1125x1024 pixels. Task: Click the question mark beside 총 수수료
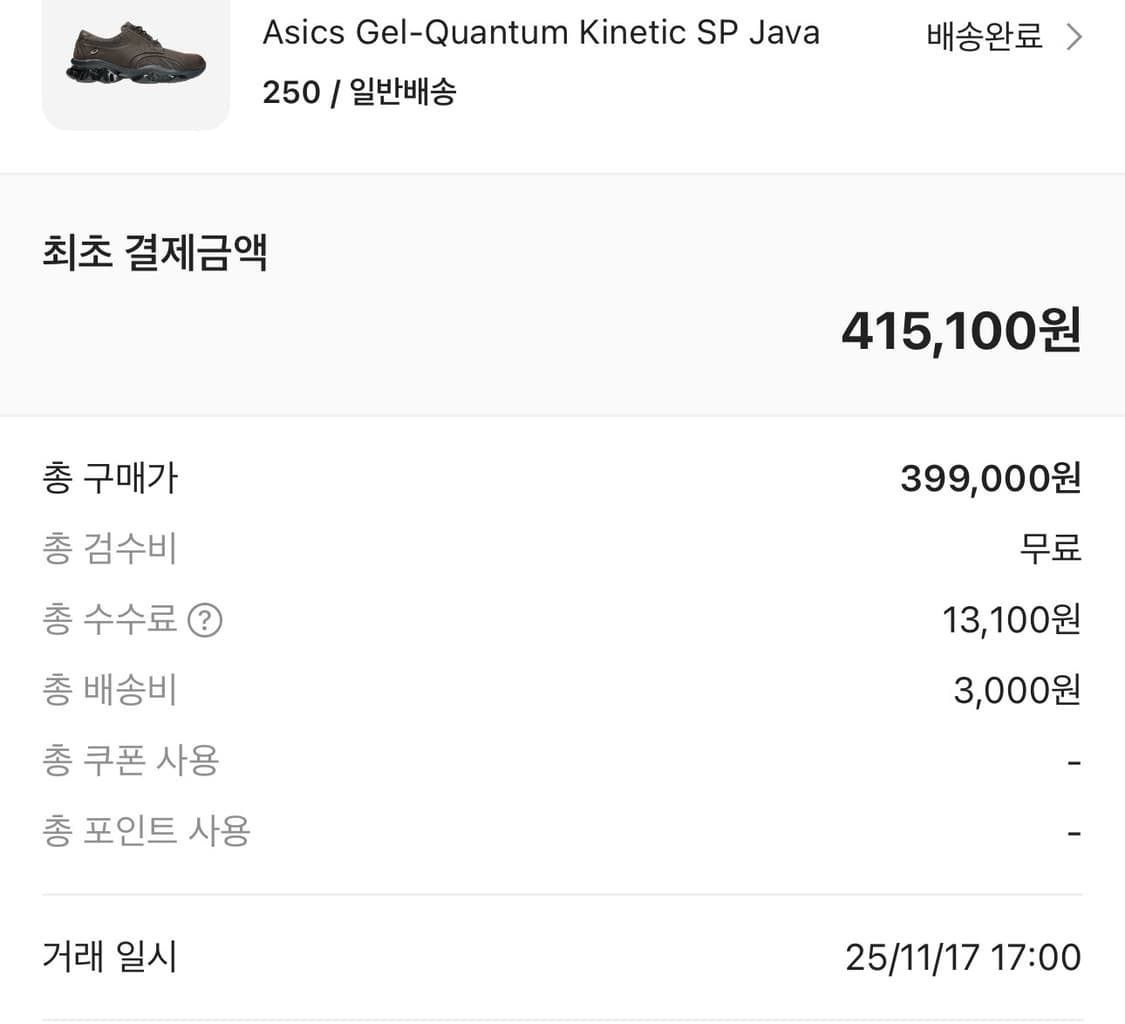pos(207,620)
